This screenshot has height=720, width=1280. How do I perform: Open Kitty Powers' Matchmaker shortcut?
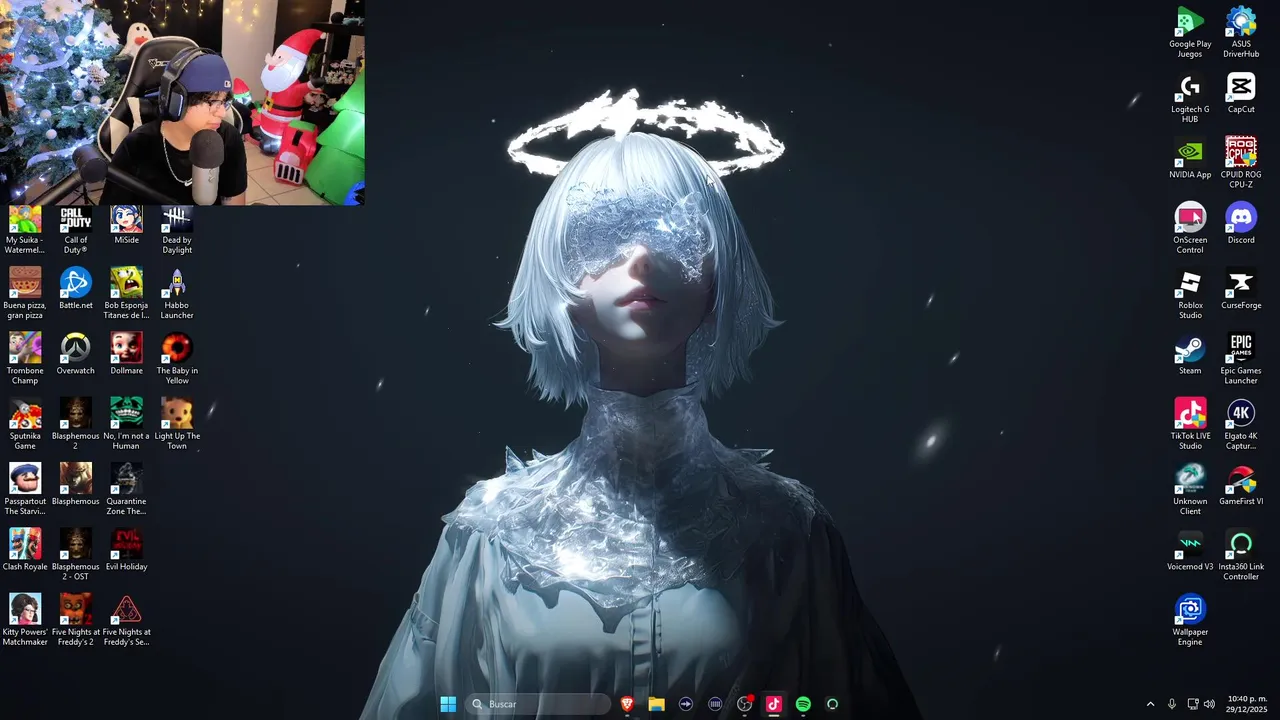coord(25,620)
